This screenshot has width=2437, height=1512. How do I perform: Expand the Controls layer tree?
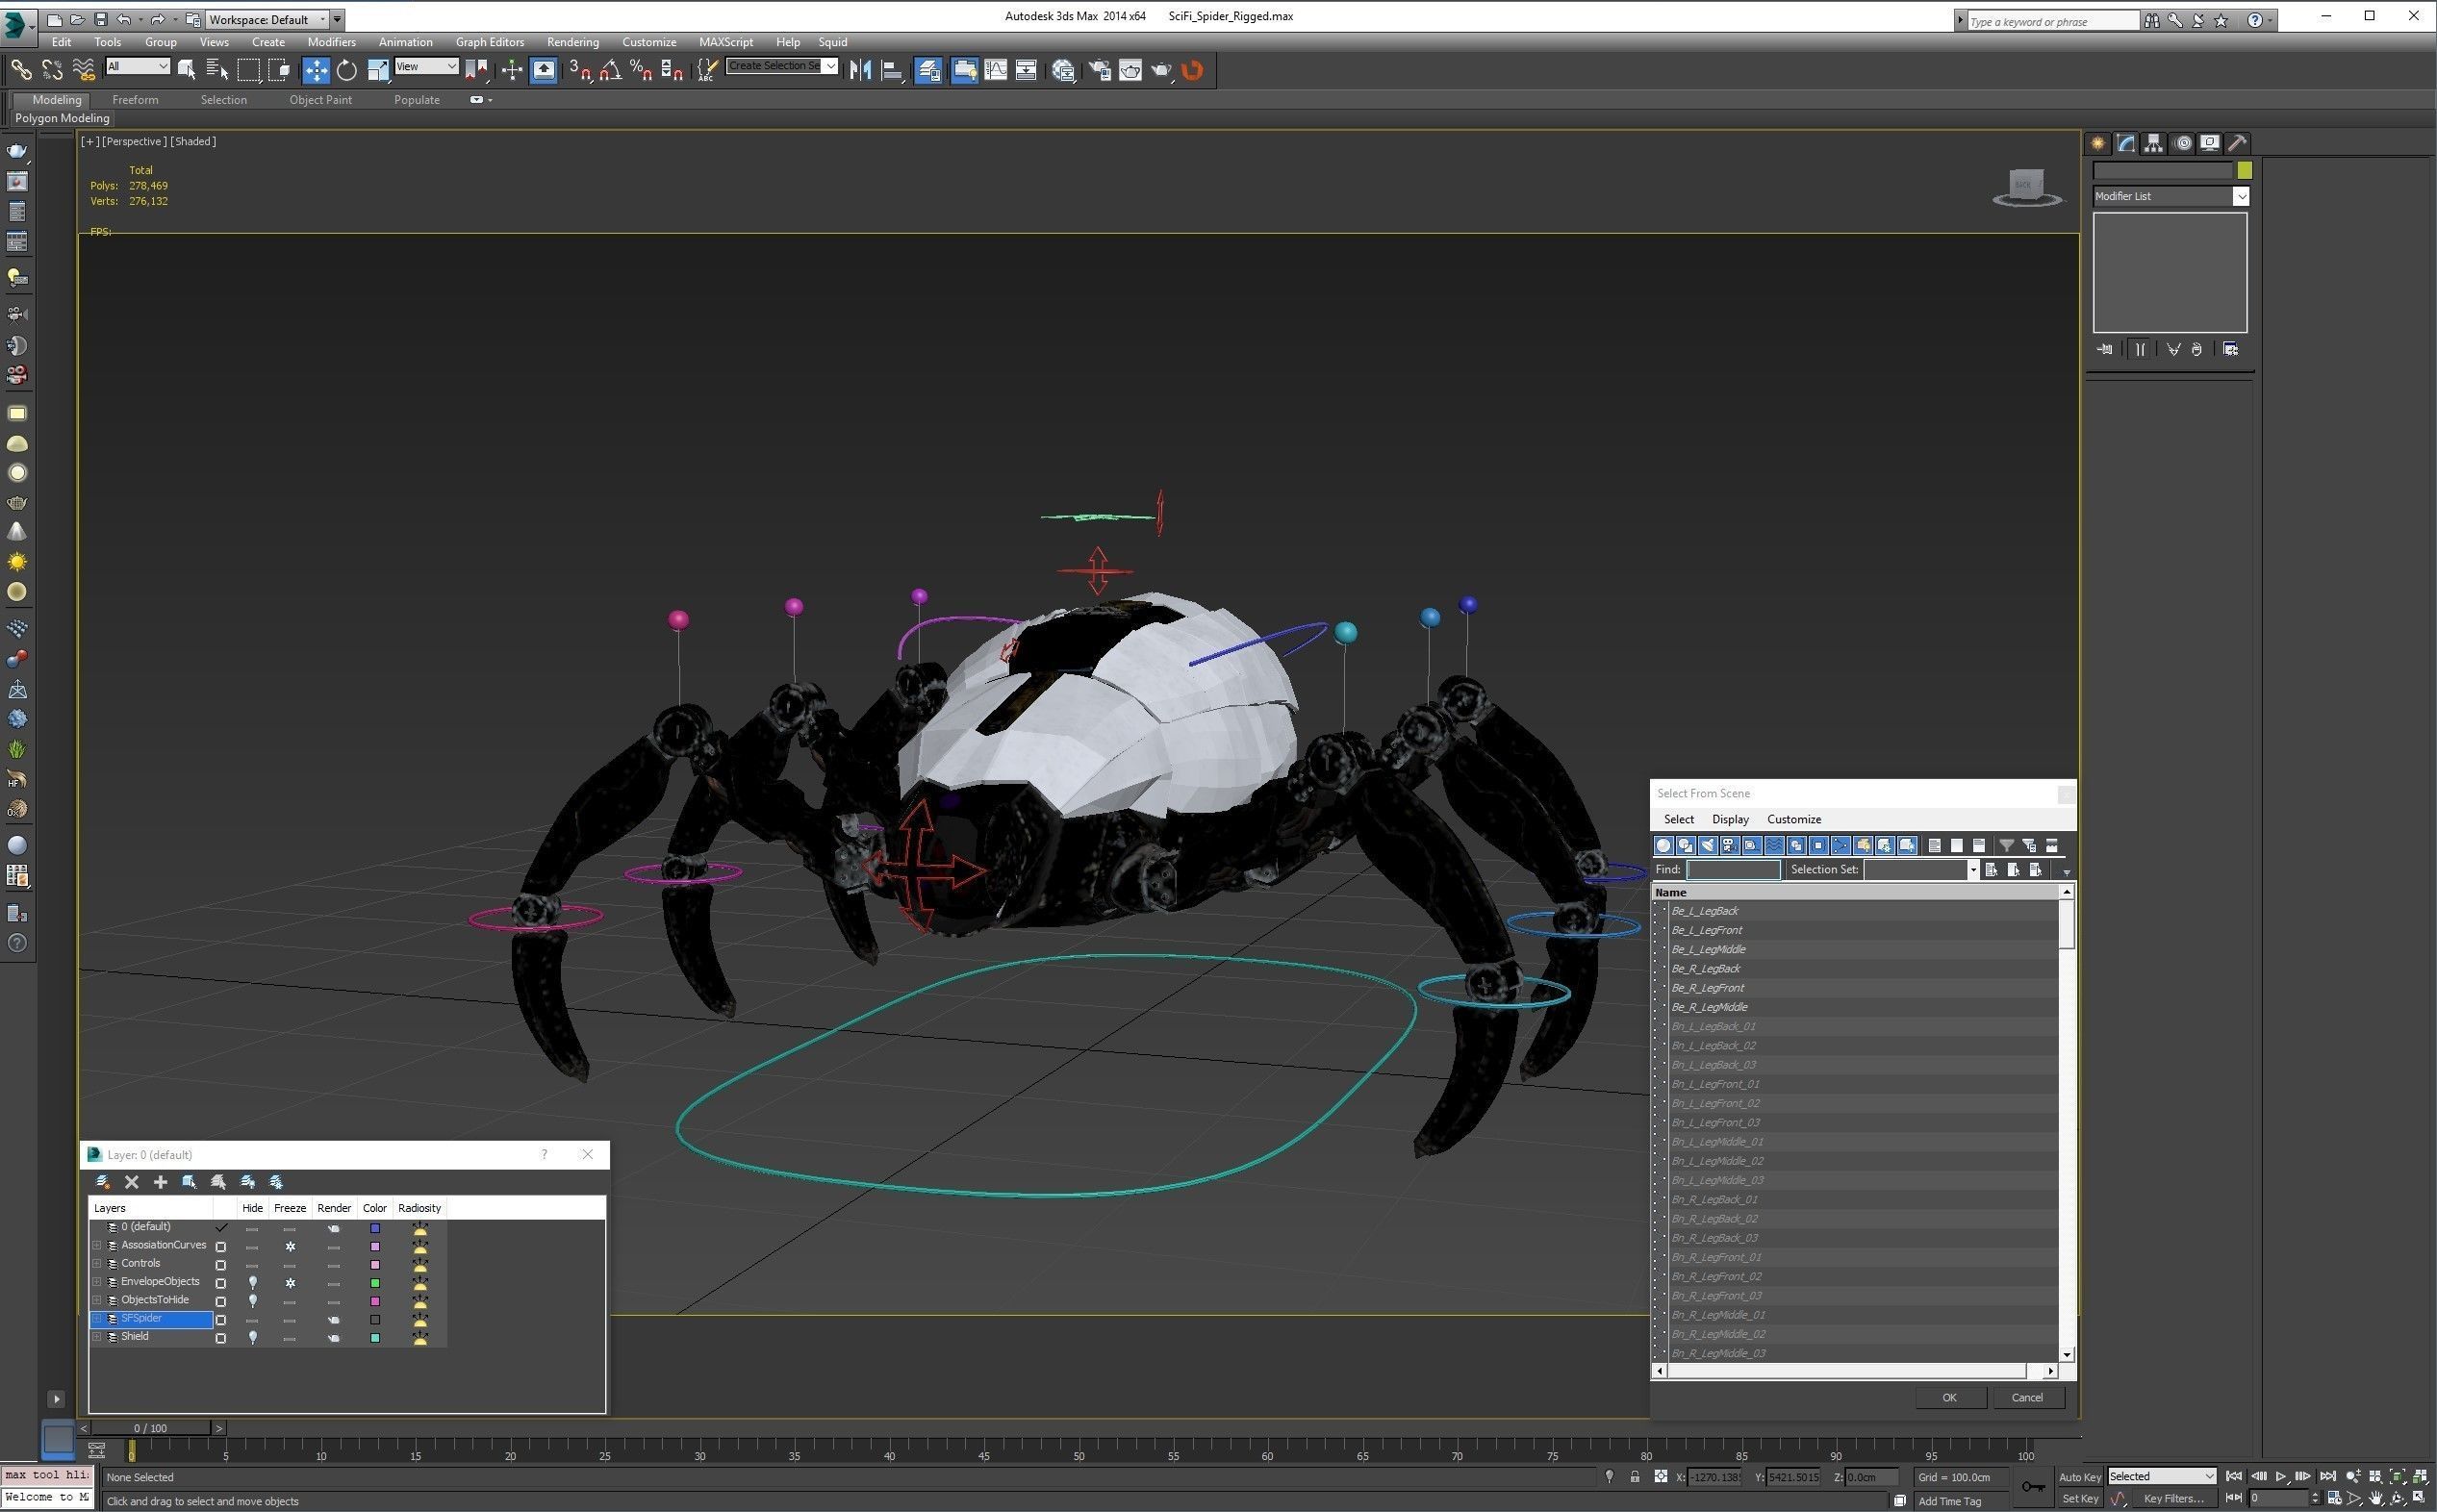click(97, 1264)
